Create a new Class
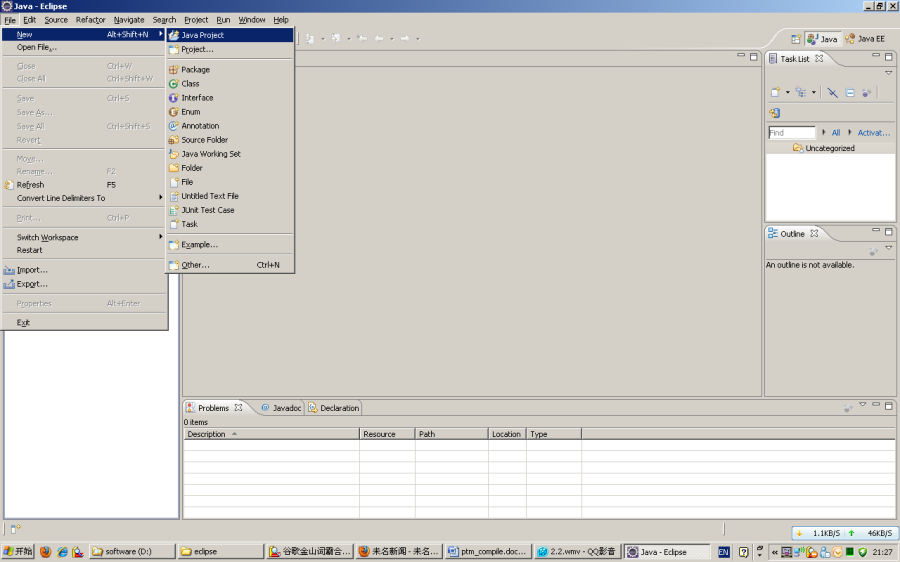Viewport: 900px width, 562px height. coord(230,84)
